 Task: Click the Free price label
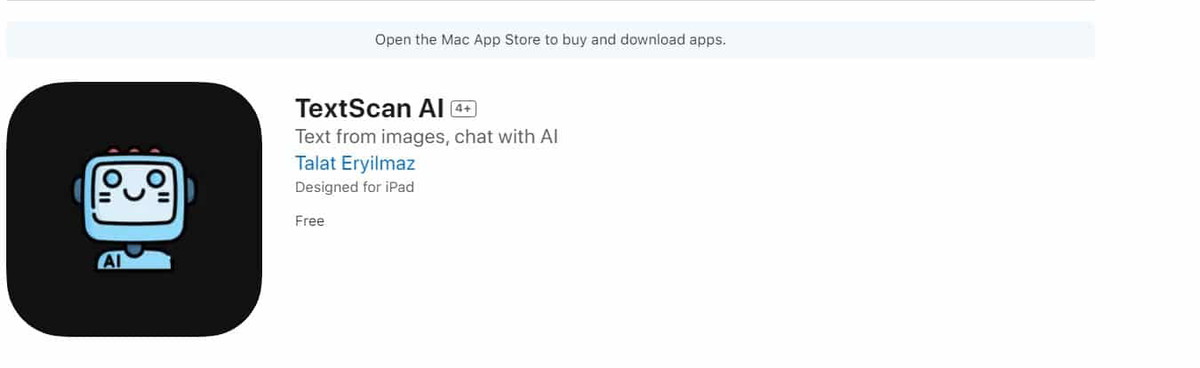coord(309,221)
